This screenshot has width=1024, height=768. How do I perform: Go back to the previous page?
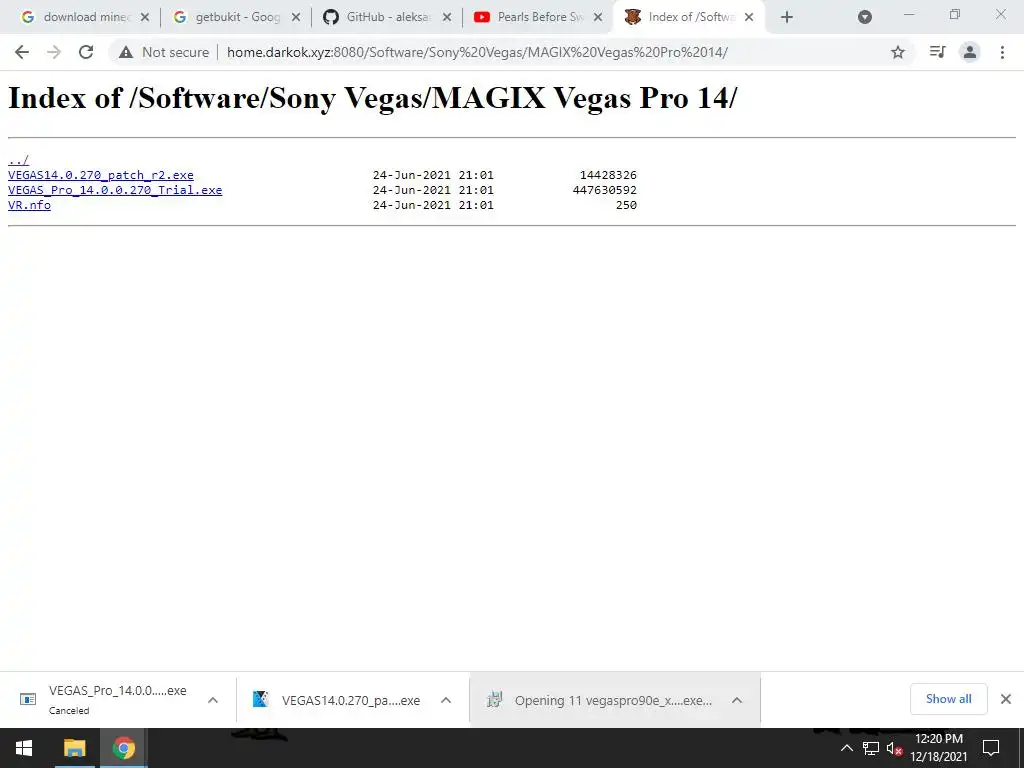coord(22,52)
